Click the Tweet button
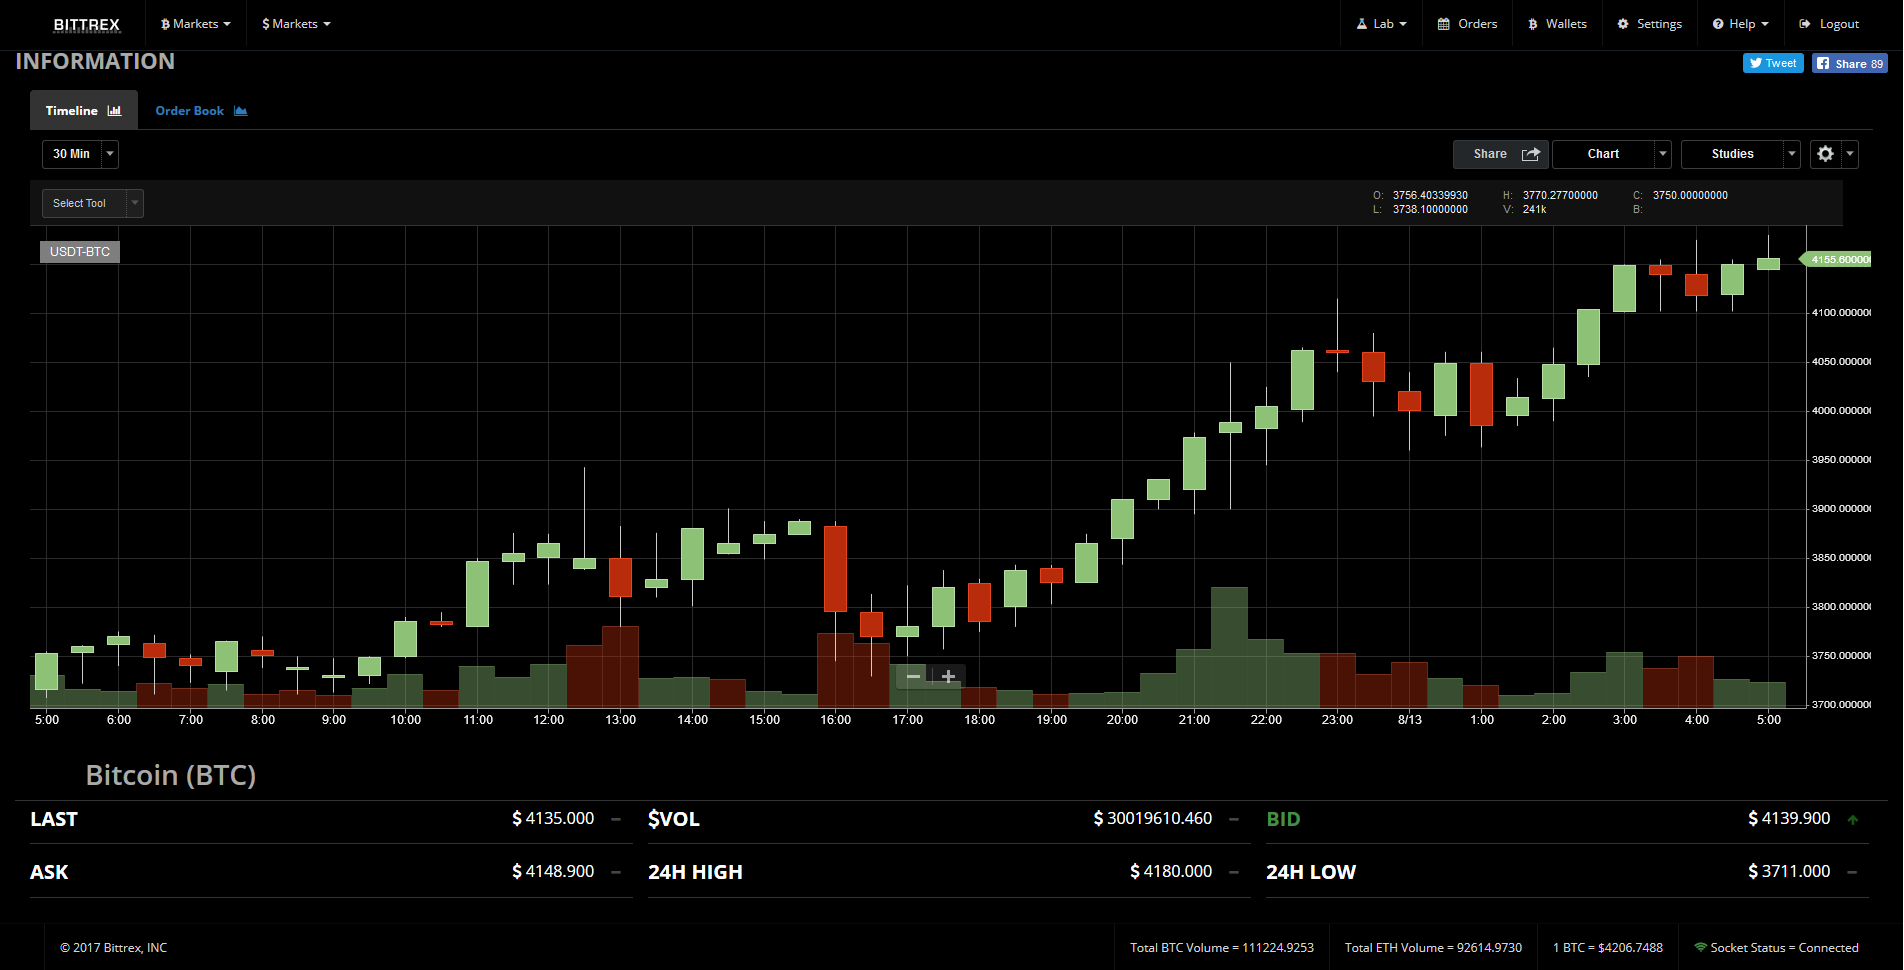1904x970 pixels. [x=1772, y=62]
